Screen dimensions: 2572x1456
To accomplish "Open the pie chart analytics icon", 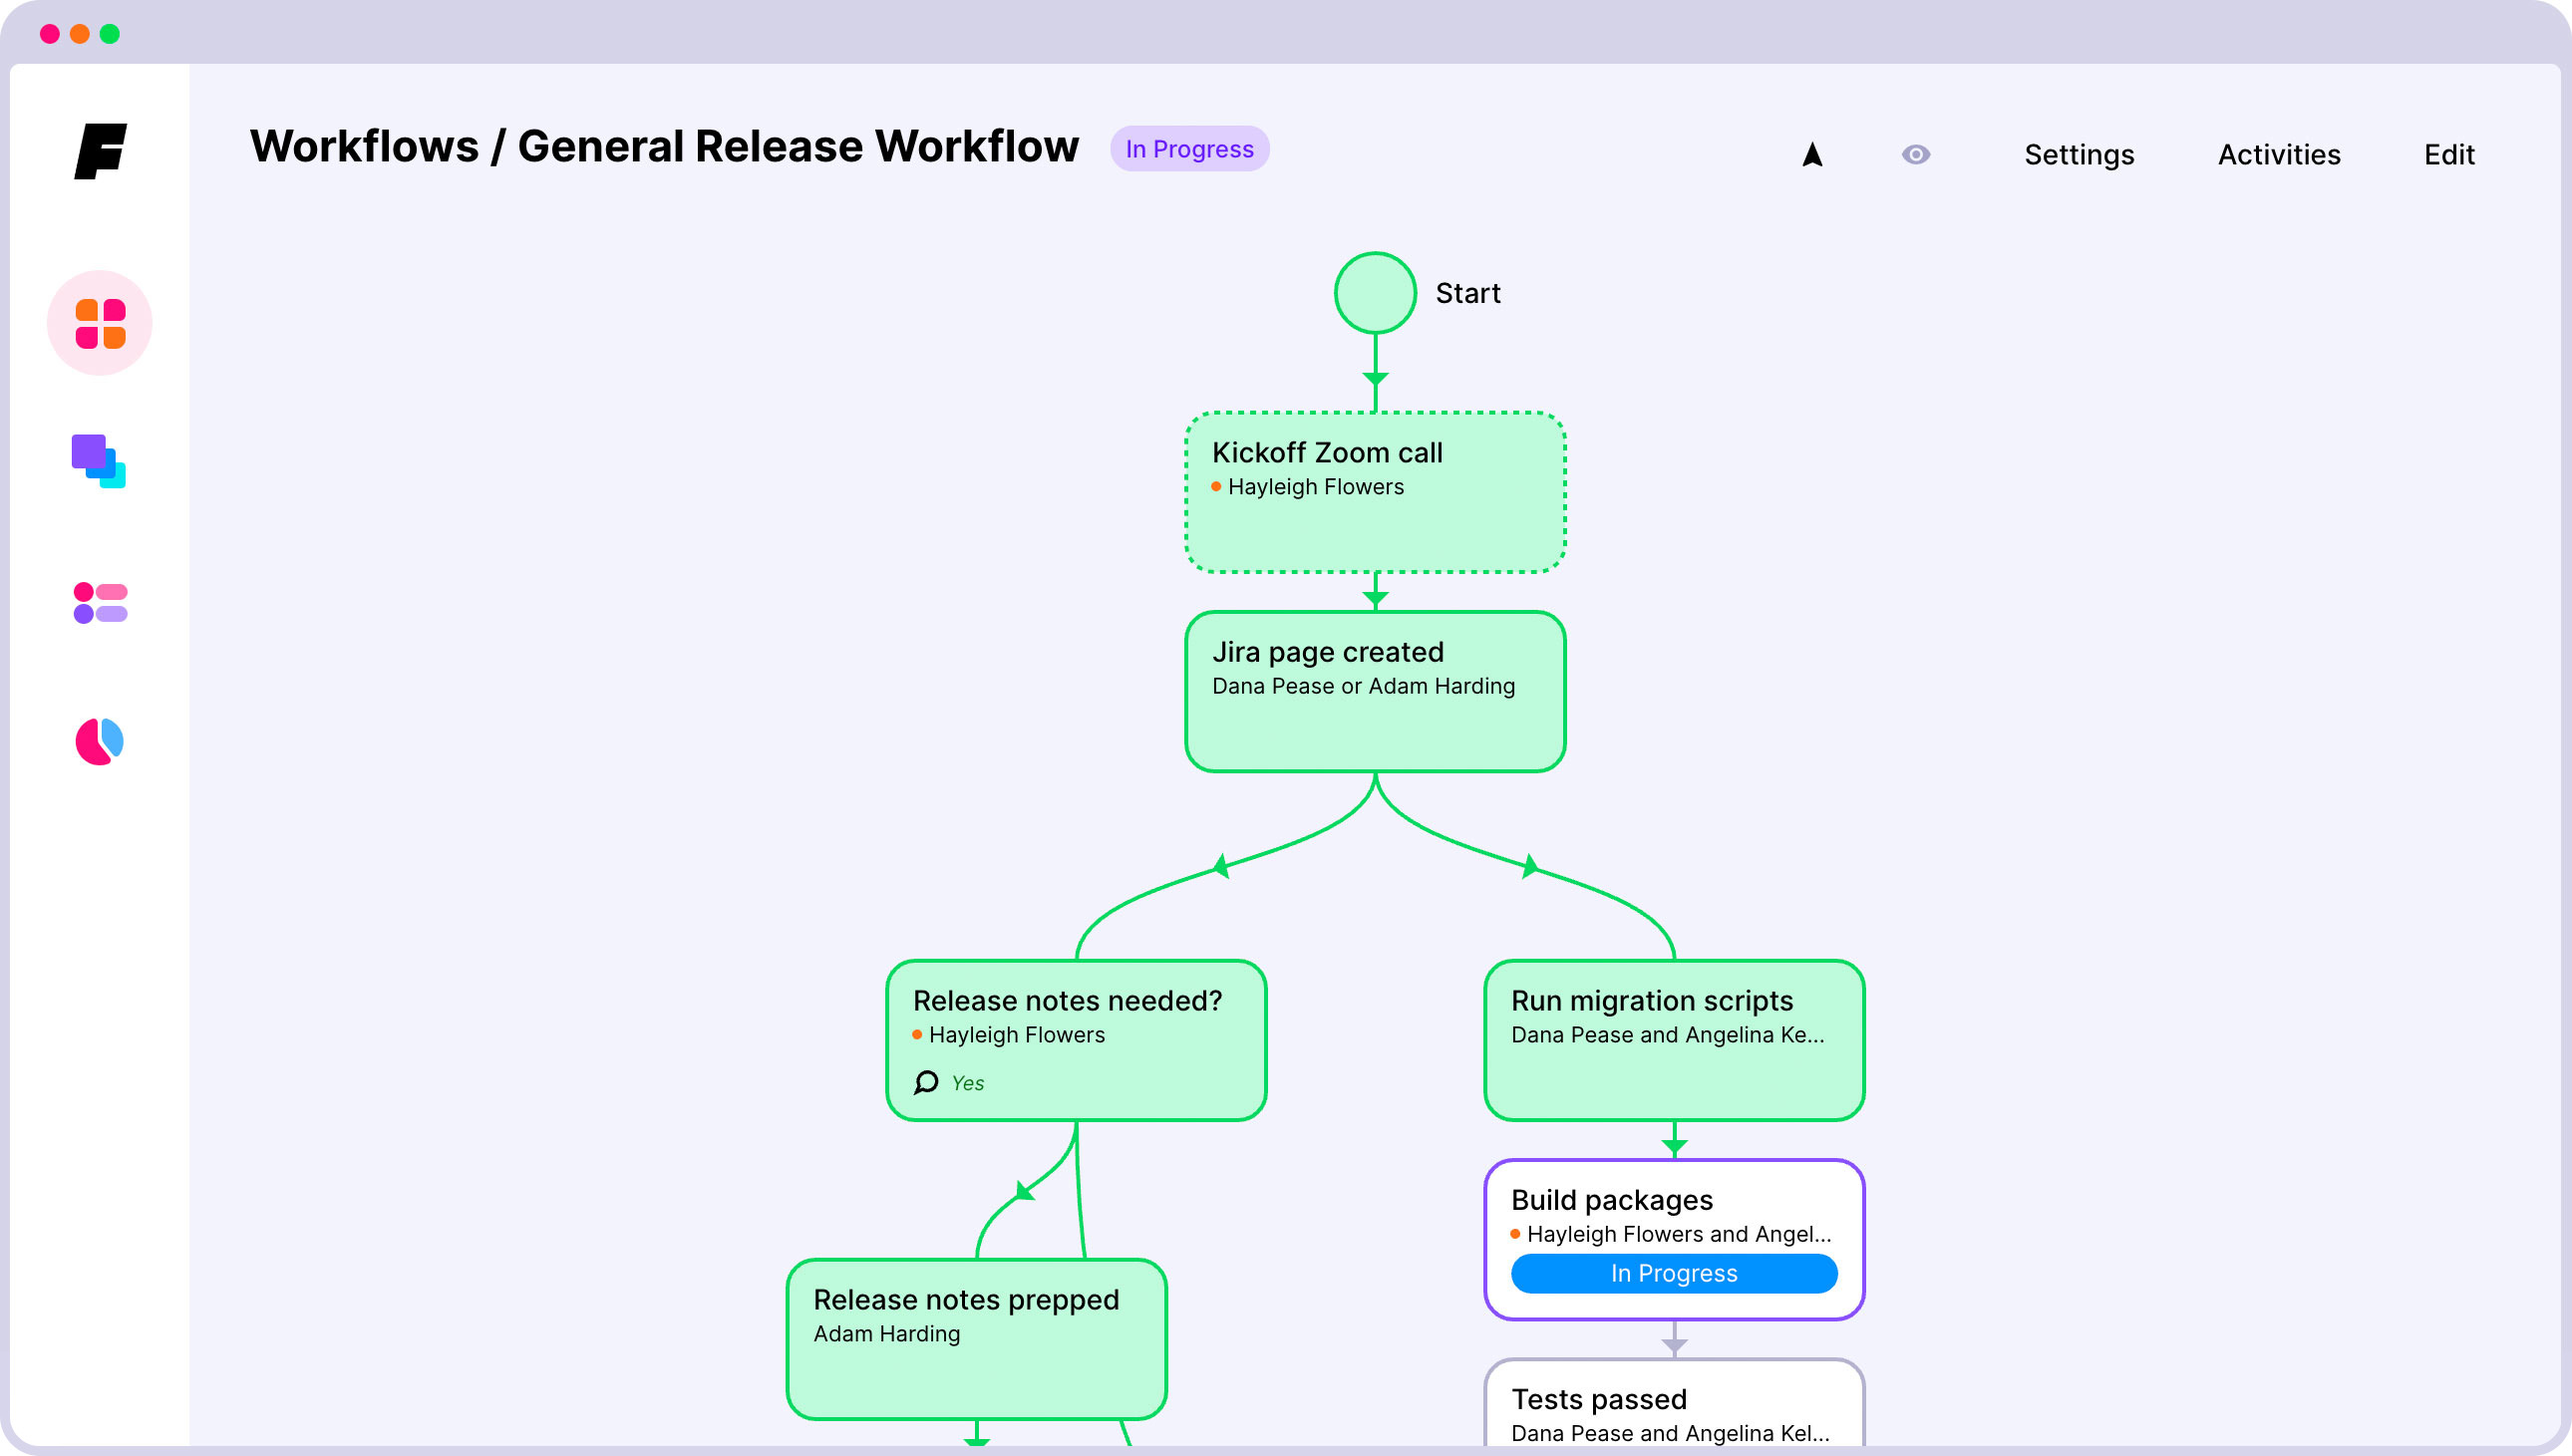I will coord(99,741).
